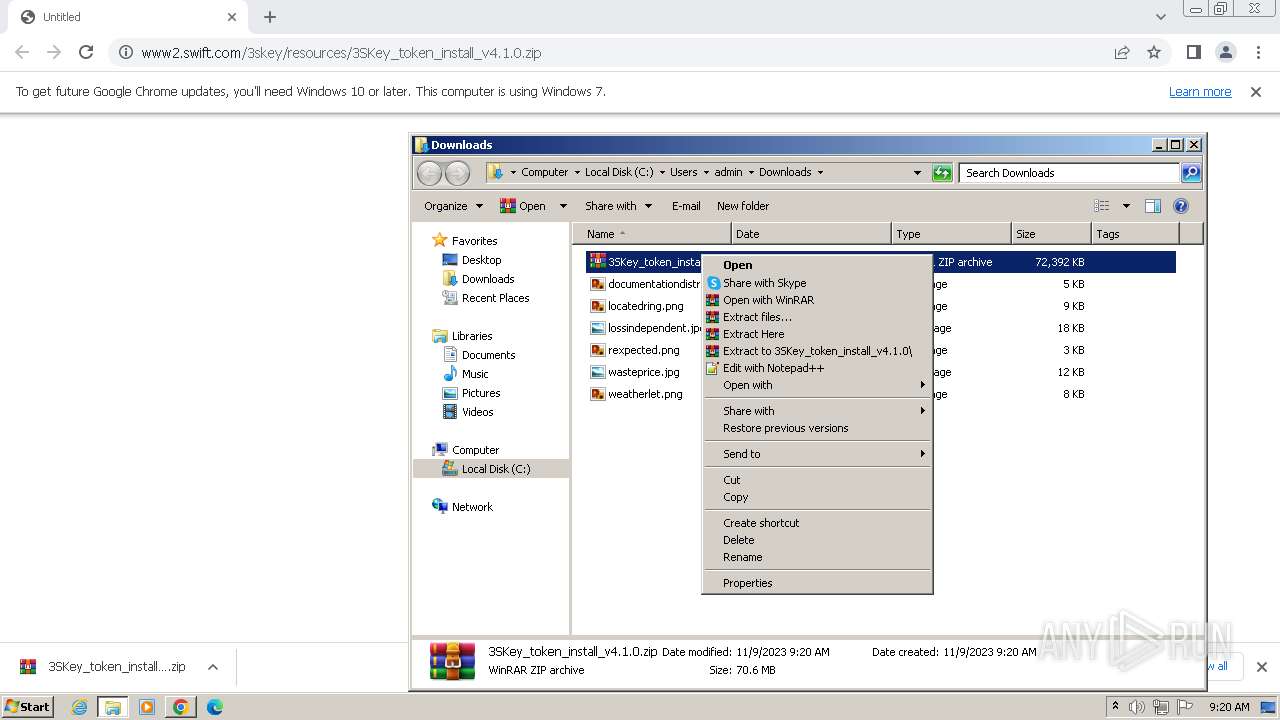Image resolution: width=1280 pixels, height=720 pixels.
Task: Choose Cut from context menu
Action: [x=817, y=480]
